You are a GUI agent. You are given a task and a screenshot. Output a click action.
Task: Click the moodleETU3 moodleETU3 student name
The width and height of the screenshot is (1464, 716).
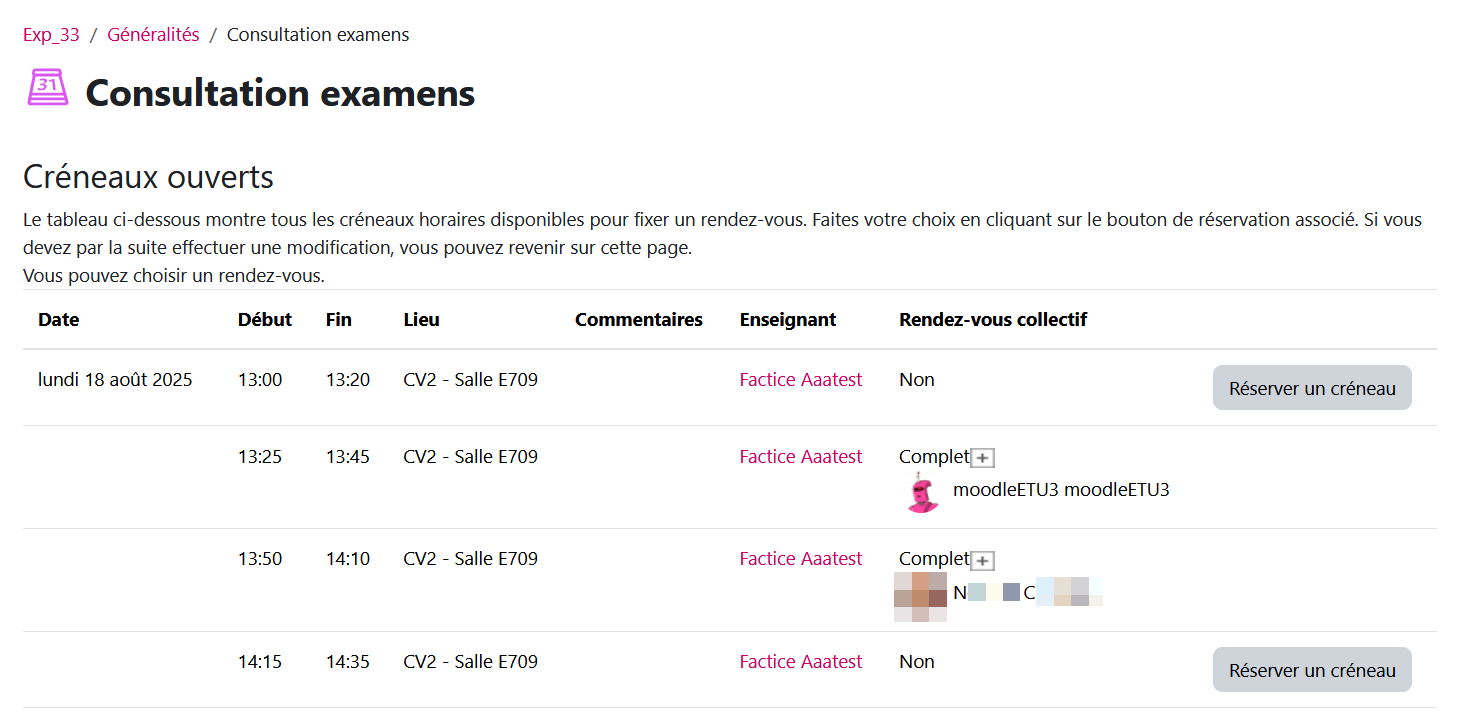pos(1061,490)
